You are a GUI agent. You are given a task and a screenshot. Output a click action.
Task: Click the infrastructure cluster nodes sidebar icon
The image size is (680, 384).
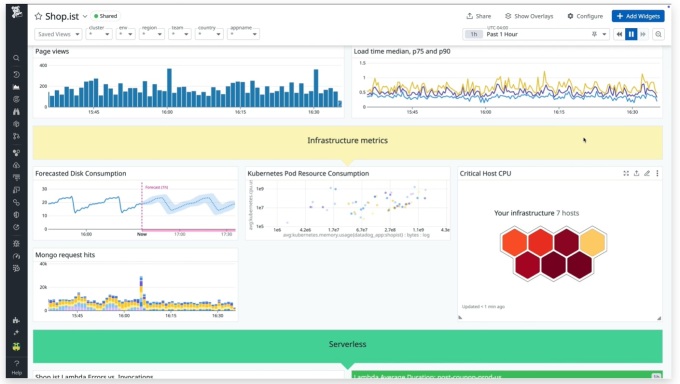16,153
